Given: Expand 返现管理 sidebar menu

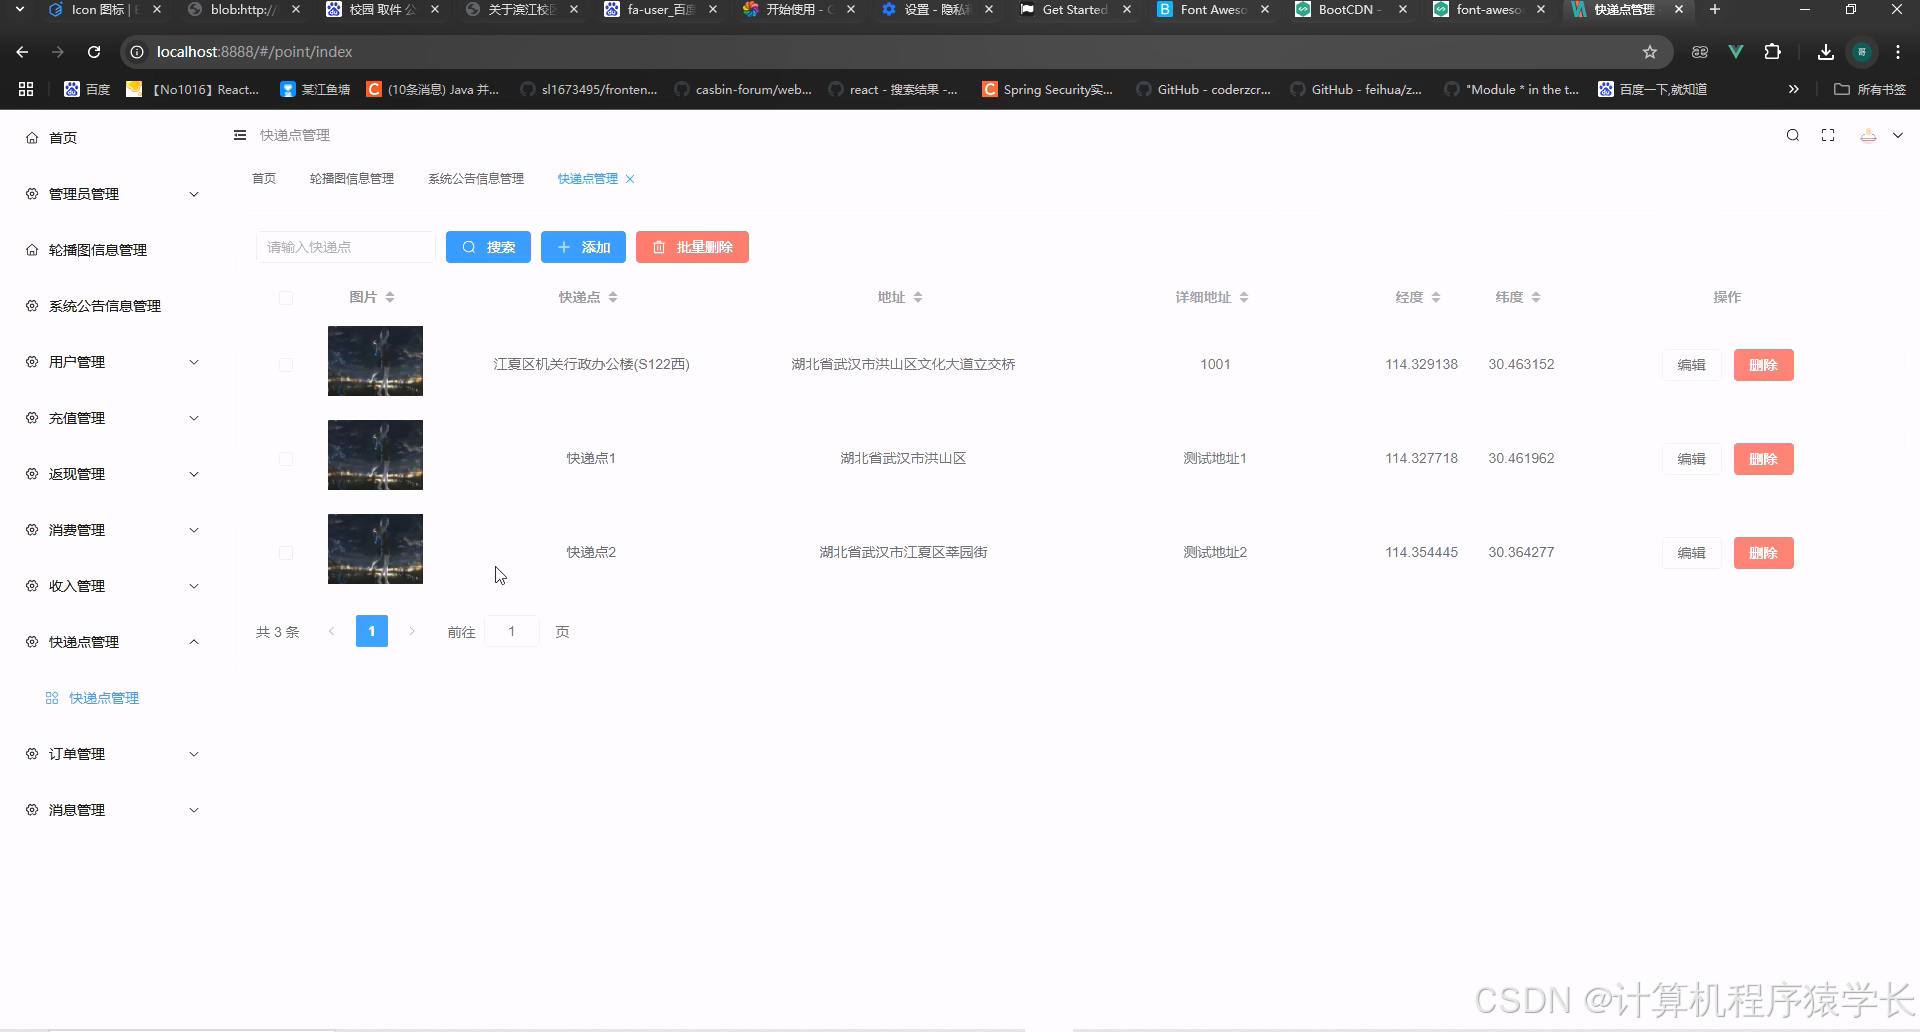Looking at the screenshot, I should pos(110,474).
